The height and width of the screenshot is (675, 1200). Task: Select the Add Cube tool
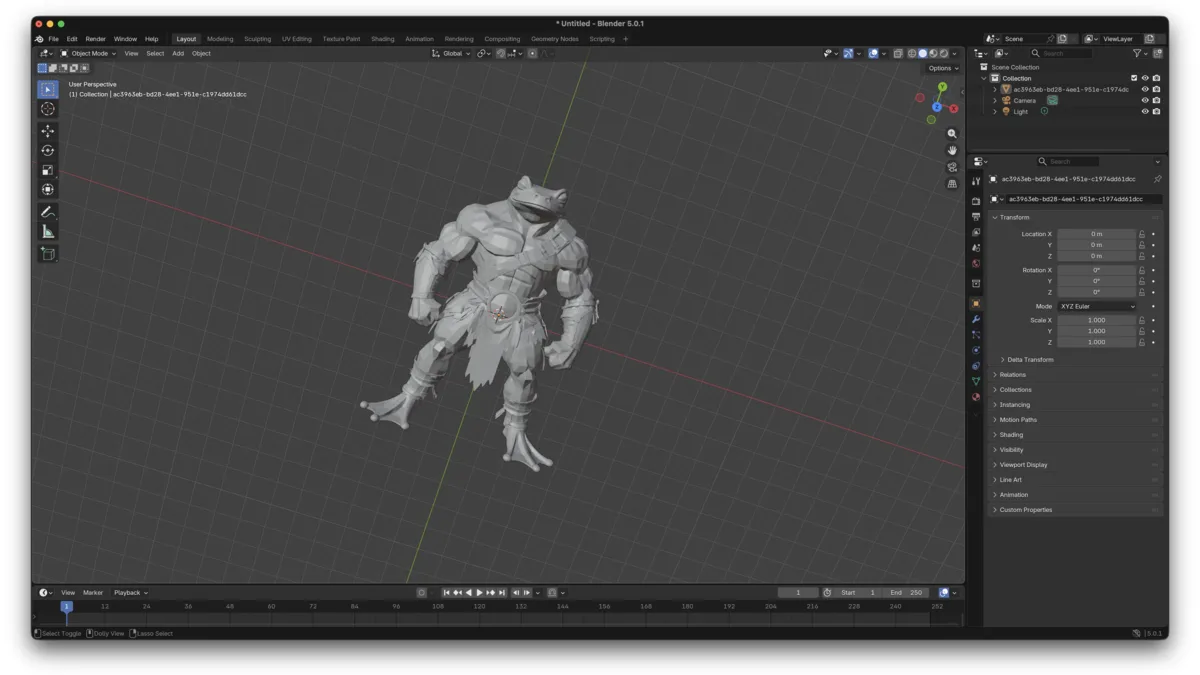(48, 254)
